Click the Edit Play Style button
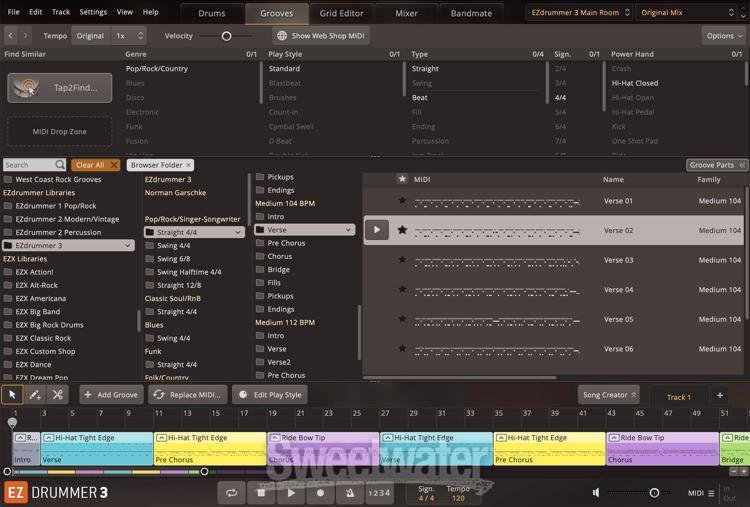This screenshot has height=507, width=750. pos(270,395)
